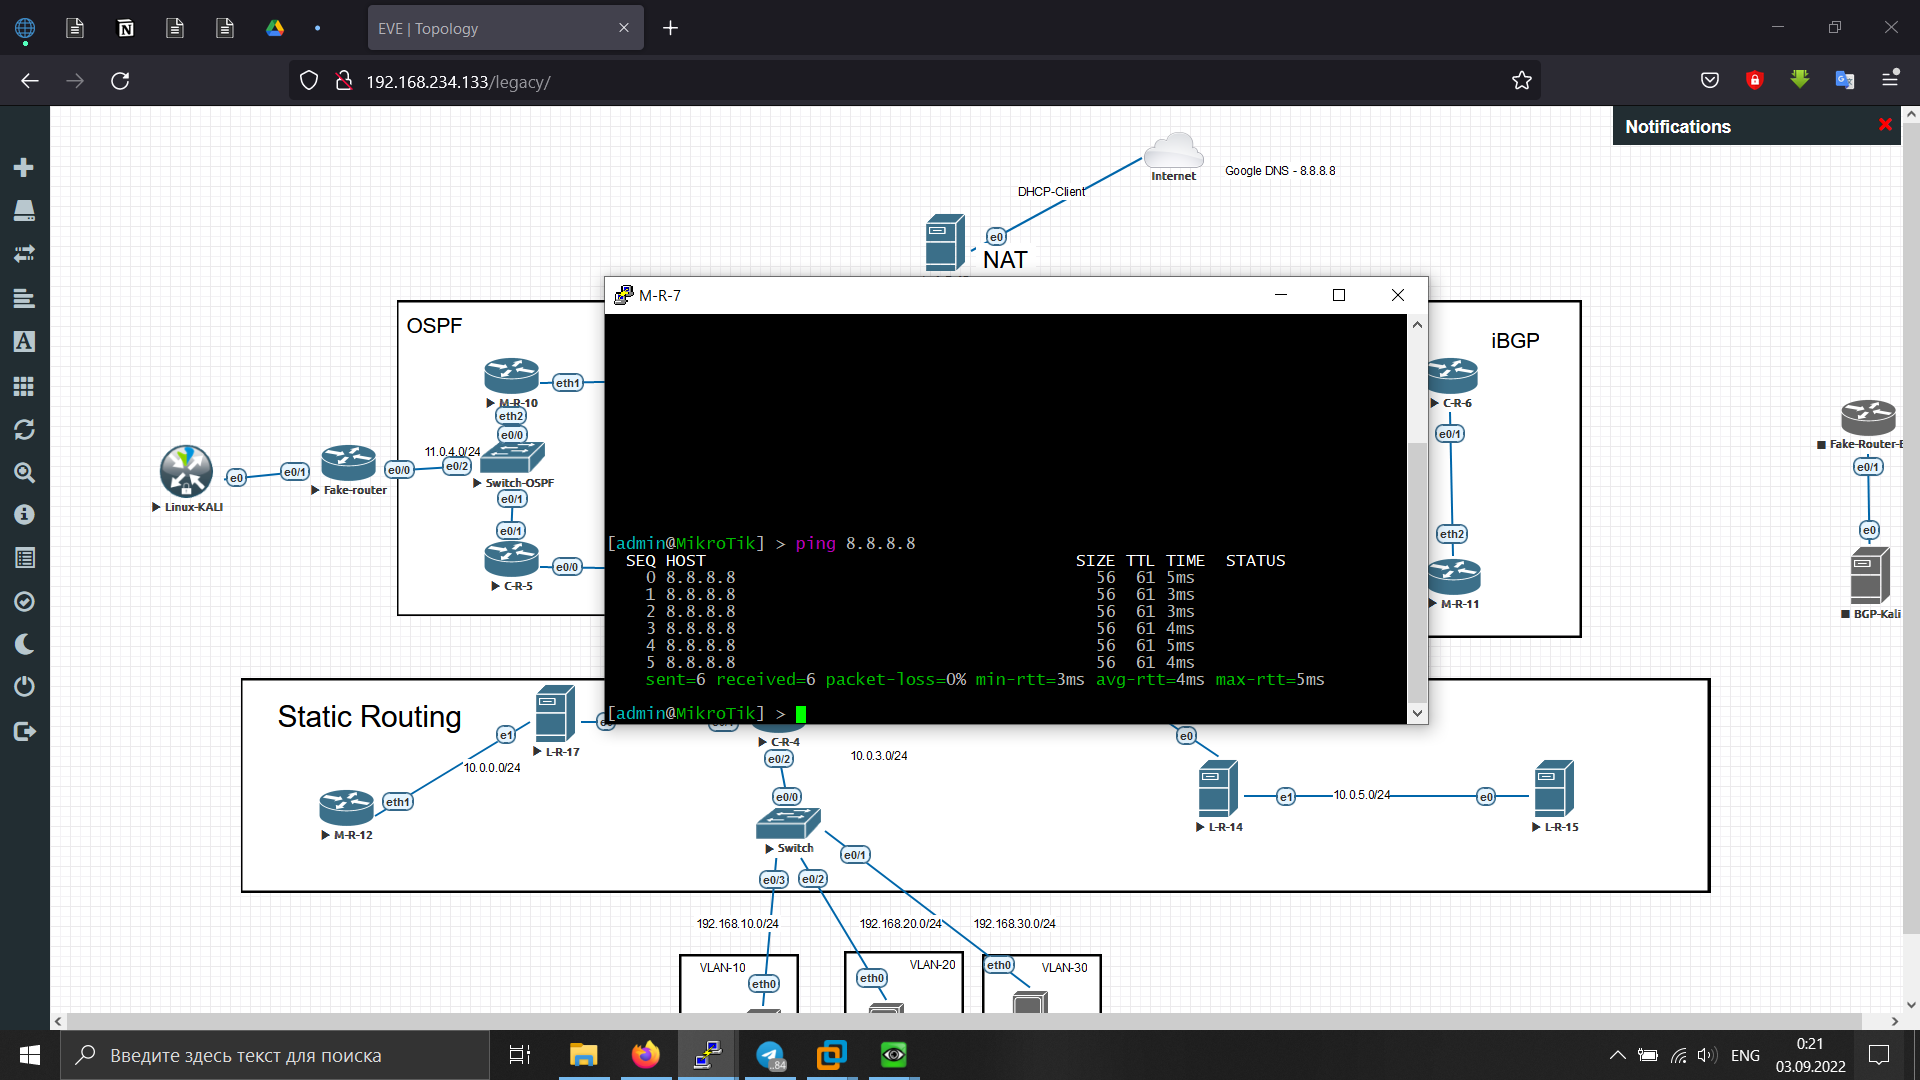Open Firefox from the taskbar
This screenshot has height=1080, width=1920.
pyautogui.click(x=646, y=1055)
